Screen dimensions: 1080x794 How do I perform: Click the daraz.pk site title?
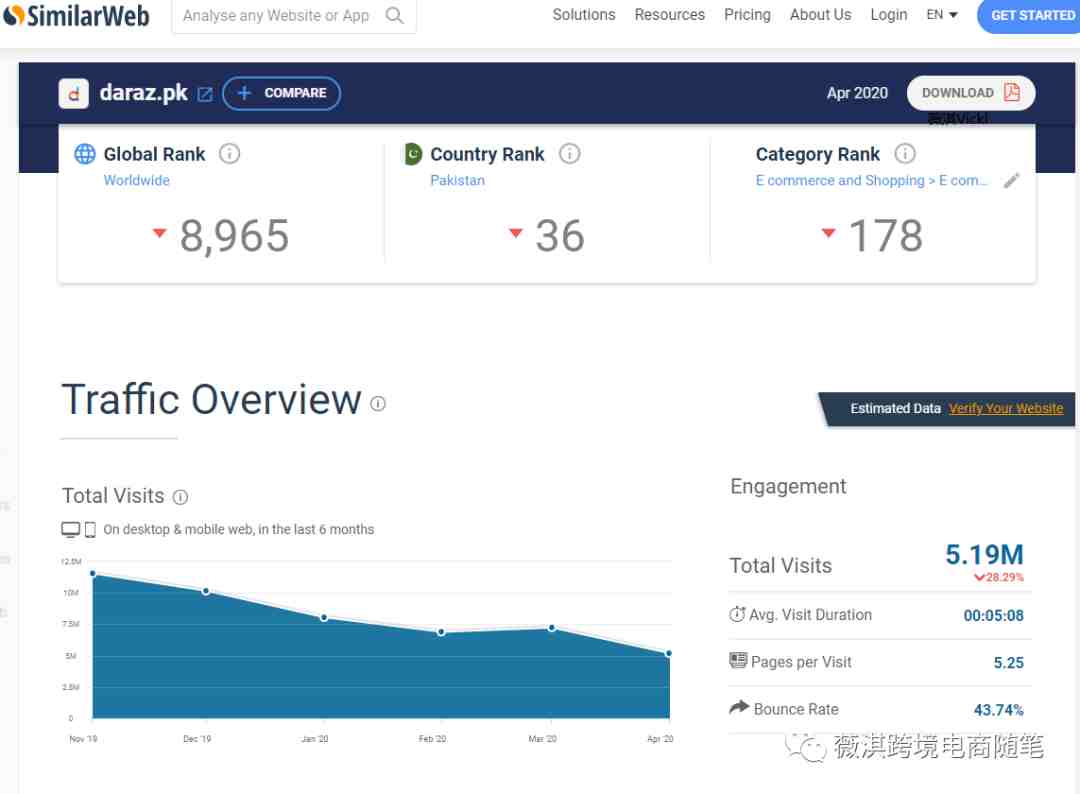coord(143,92)
